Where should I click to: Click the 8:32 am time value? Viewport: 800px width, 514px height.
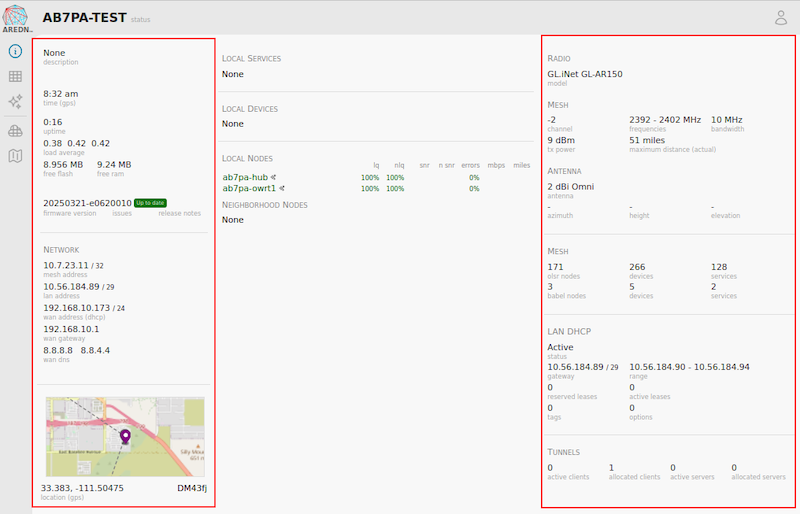[x=61, y=94]
